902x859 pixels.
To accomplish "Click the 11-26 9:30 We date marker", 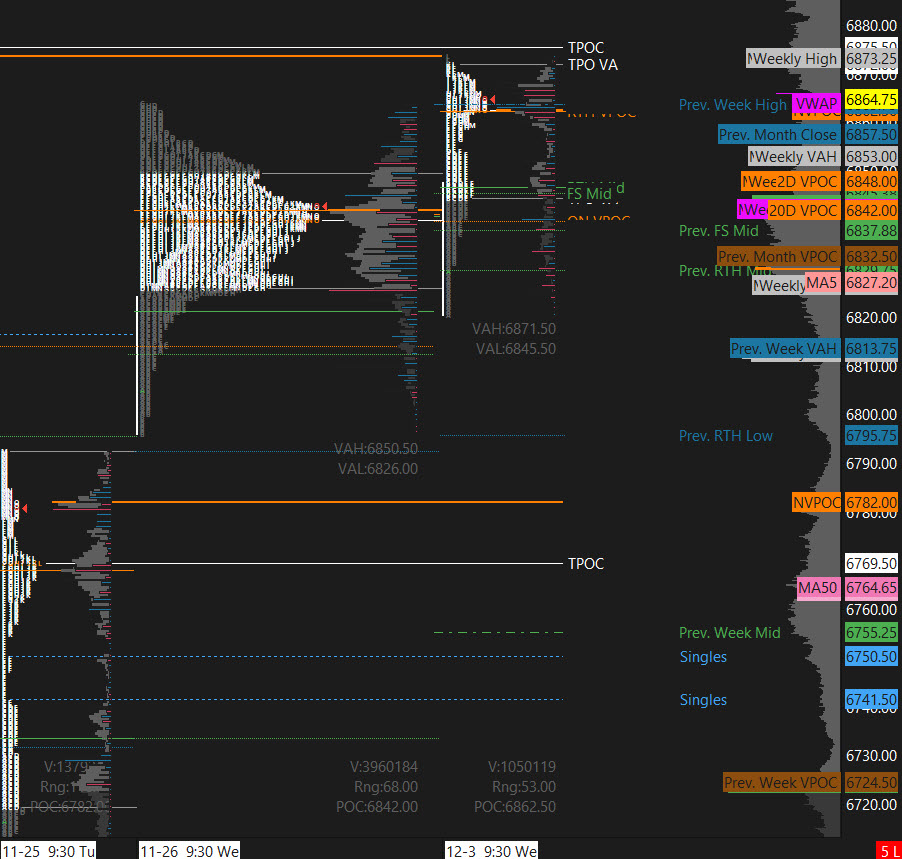I will (x=189, y=851).
